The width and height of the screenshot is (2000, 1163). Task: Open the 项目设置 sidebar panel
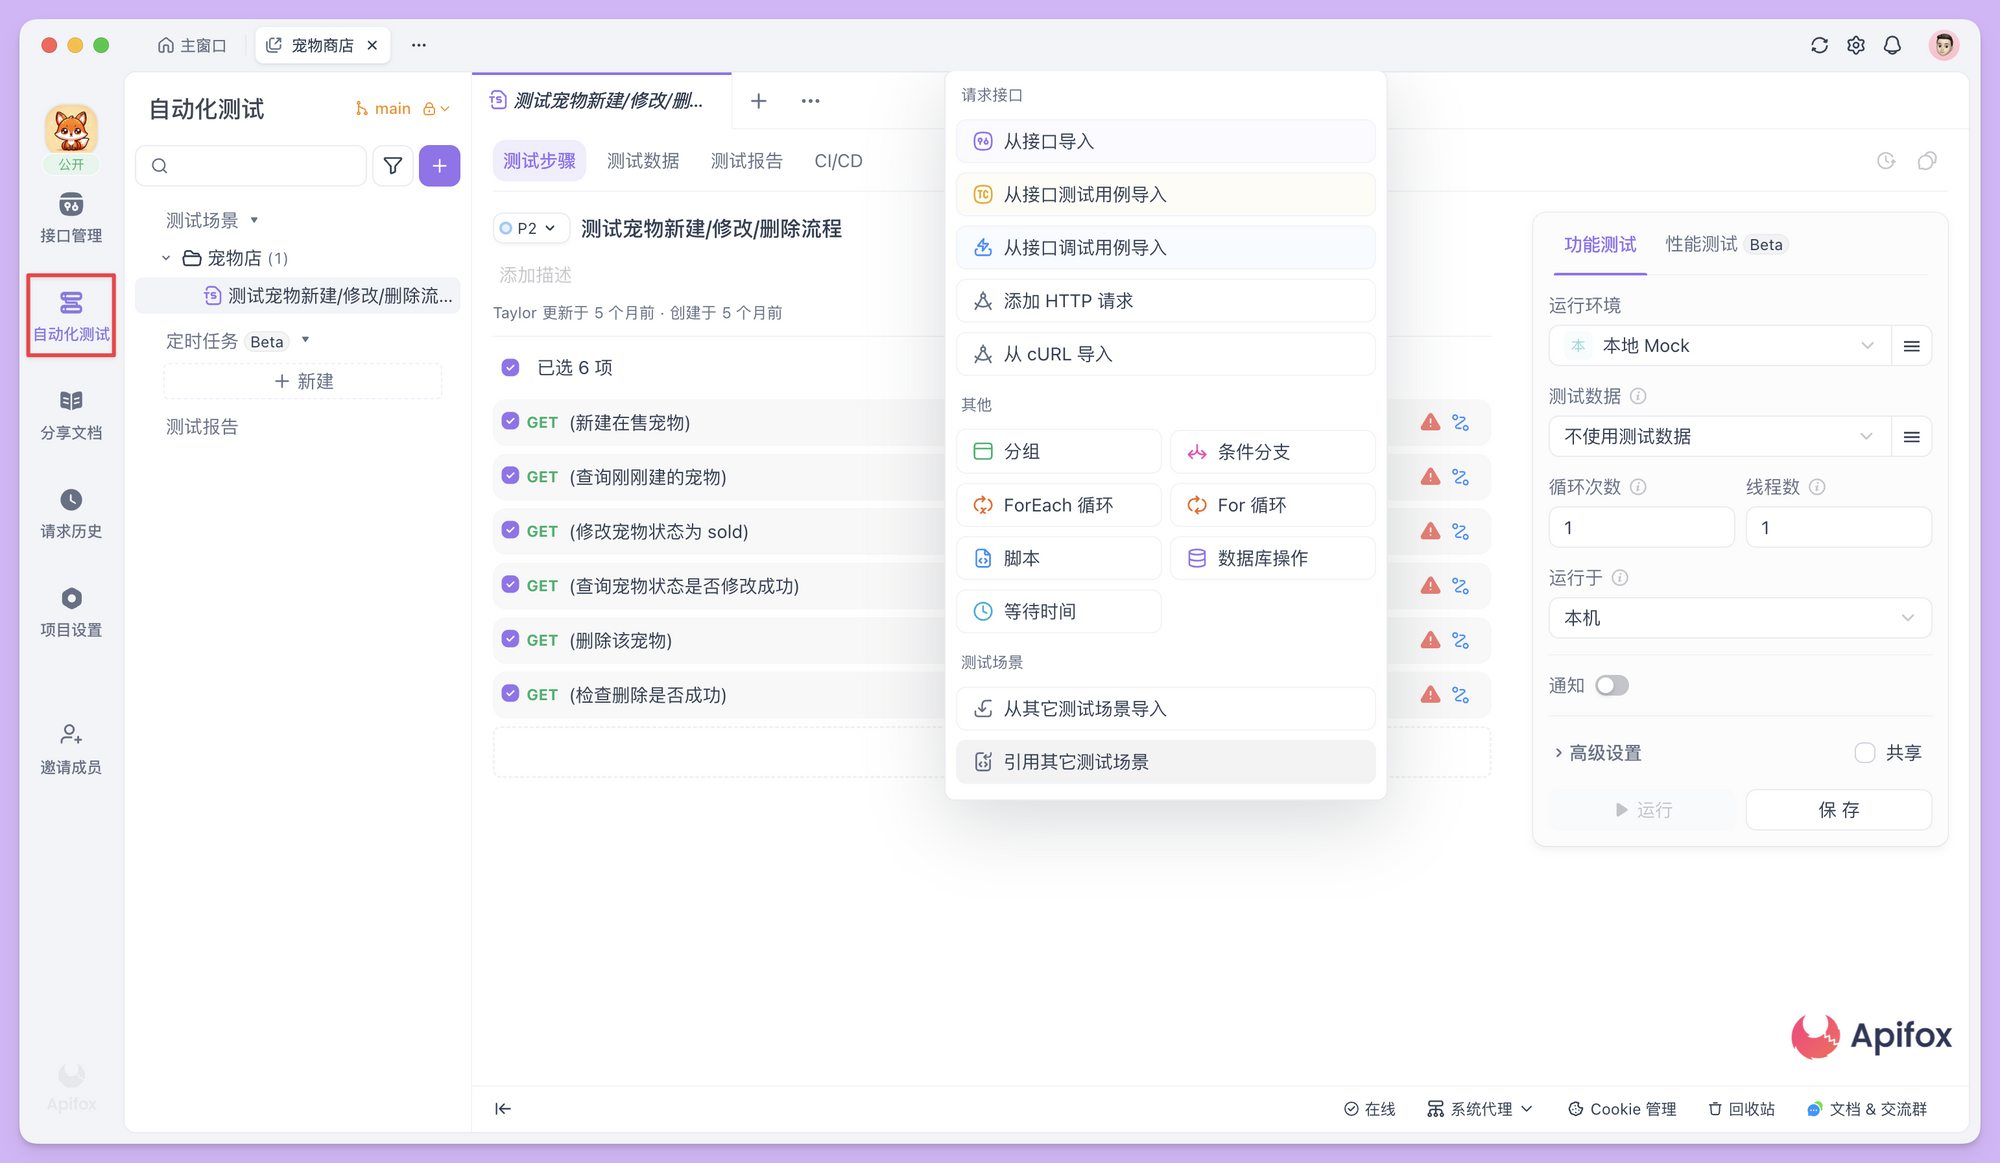coord(70,610)
